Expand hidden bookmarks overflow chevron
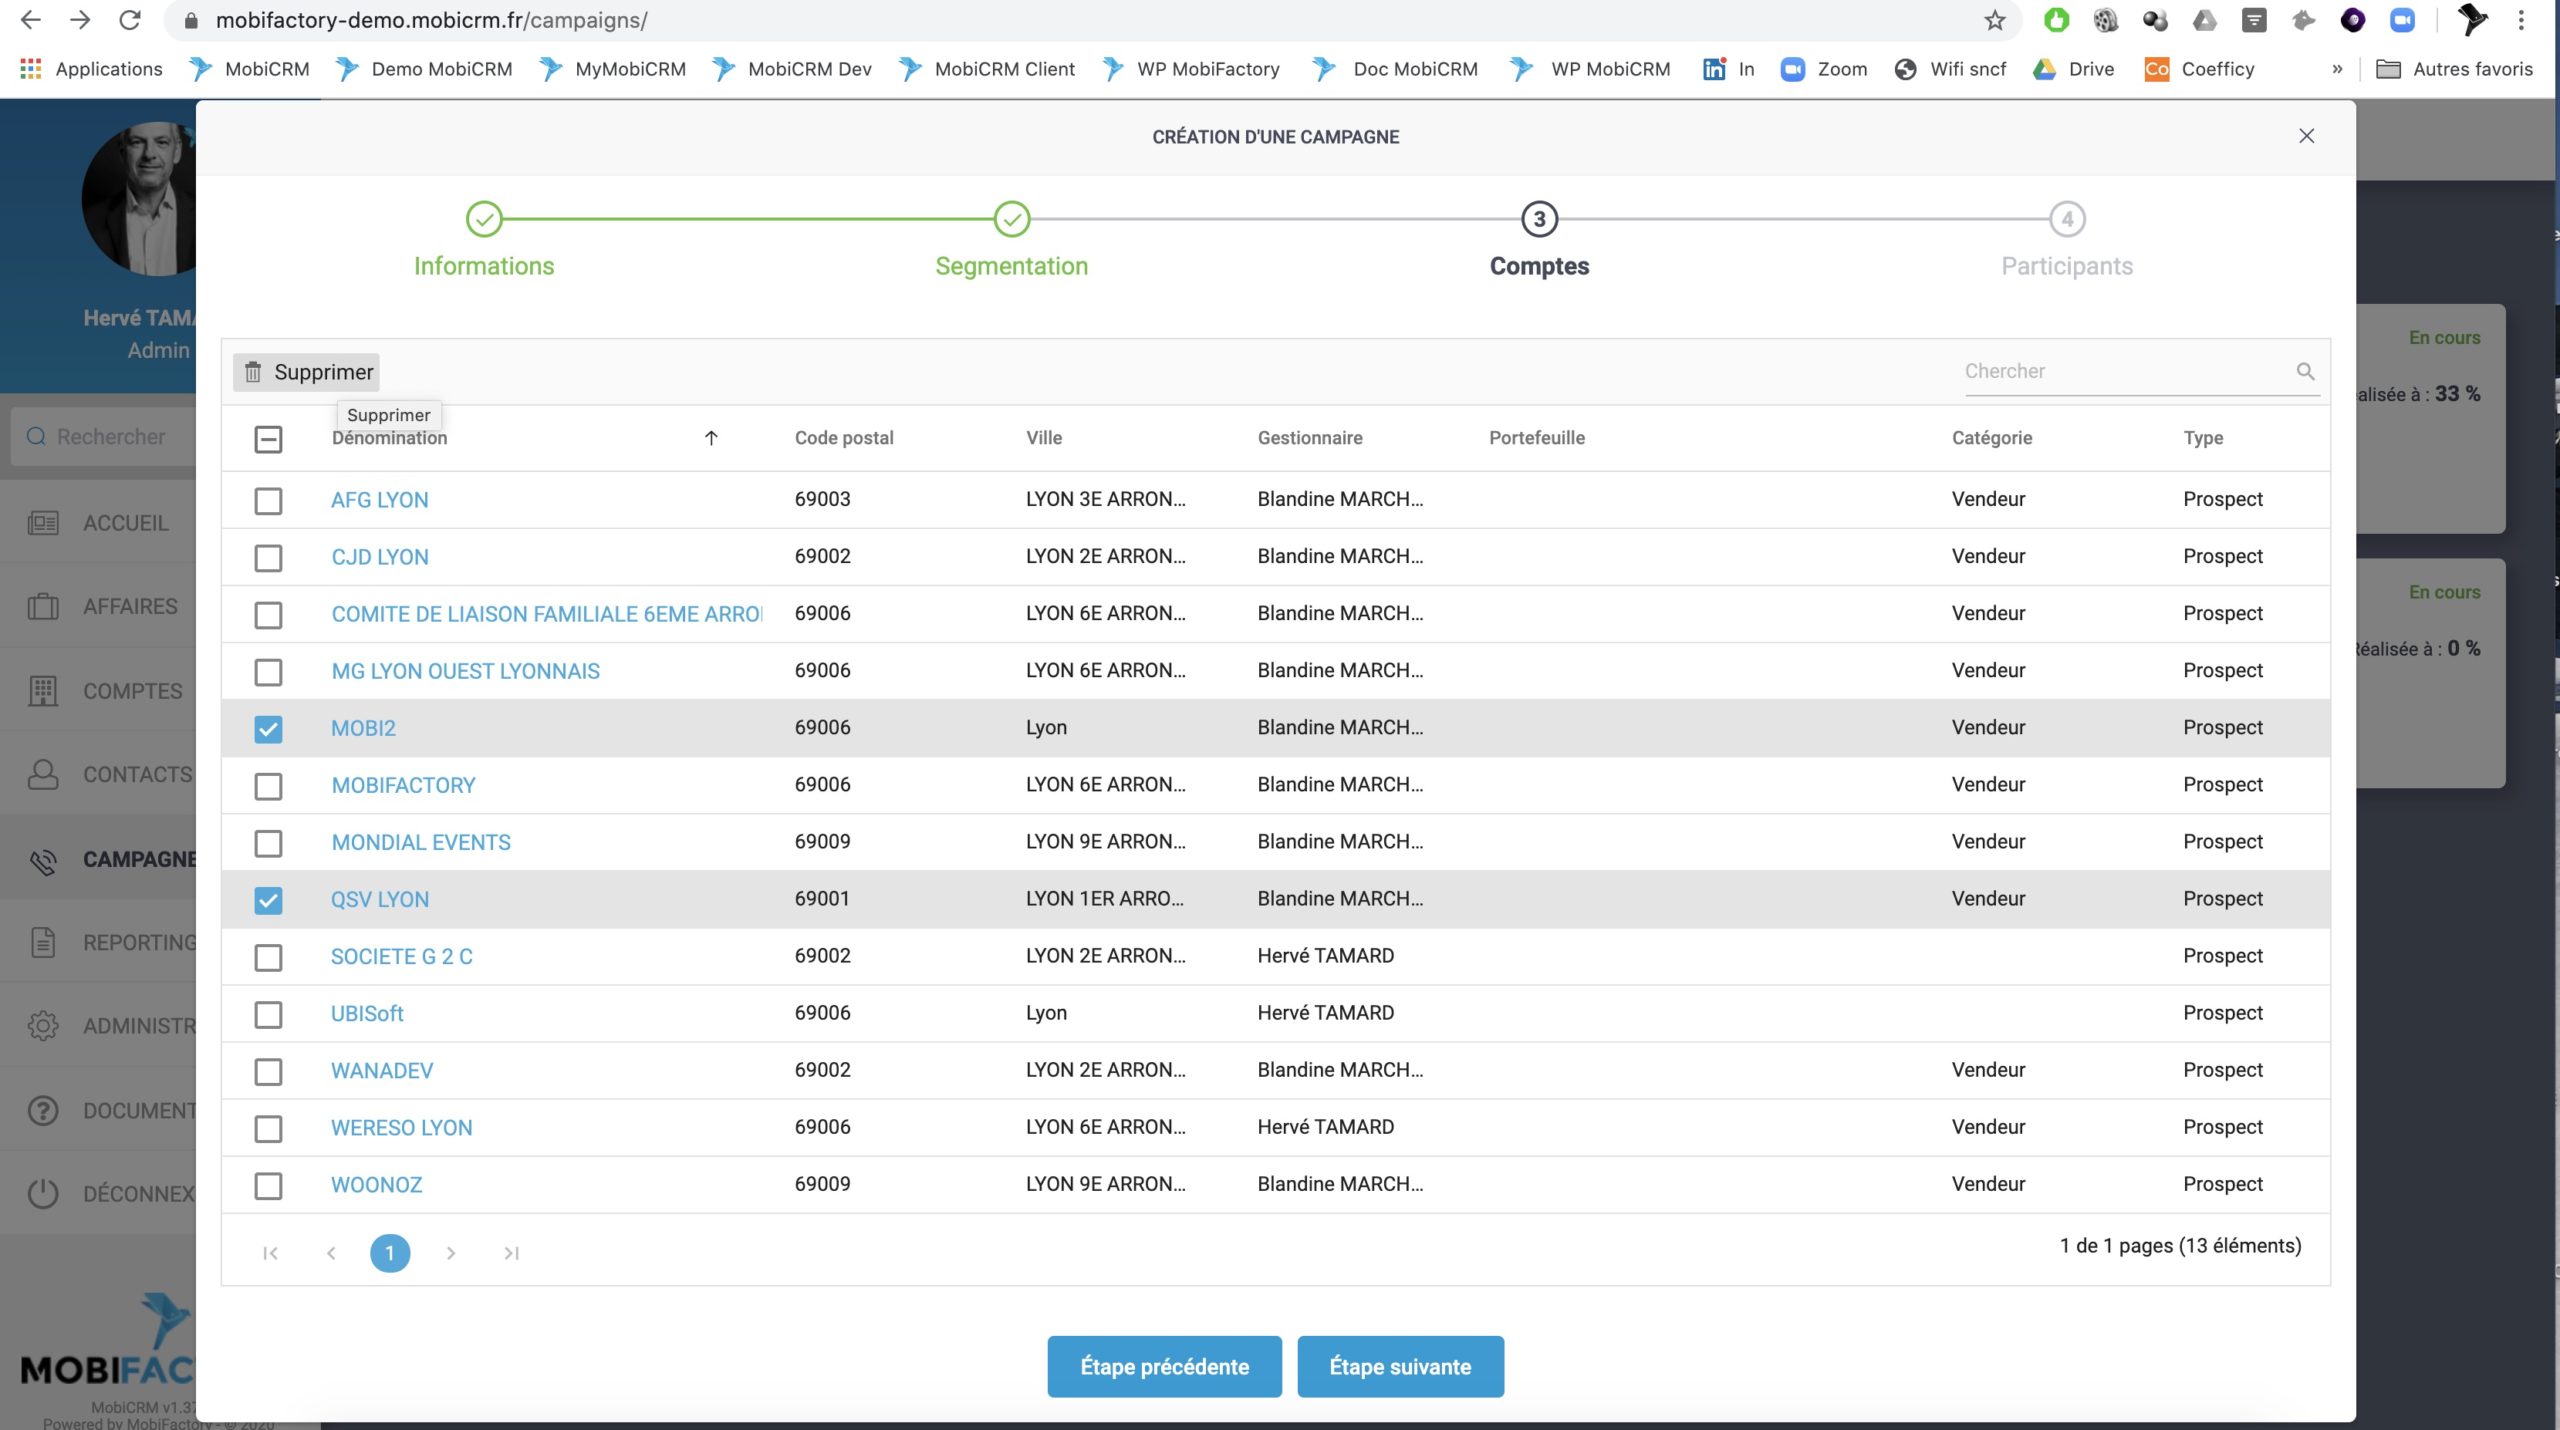Screen dimensions: 2560x1430 [x=2337, y=69]
